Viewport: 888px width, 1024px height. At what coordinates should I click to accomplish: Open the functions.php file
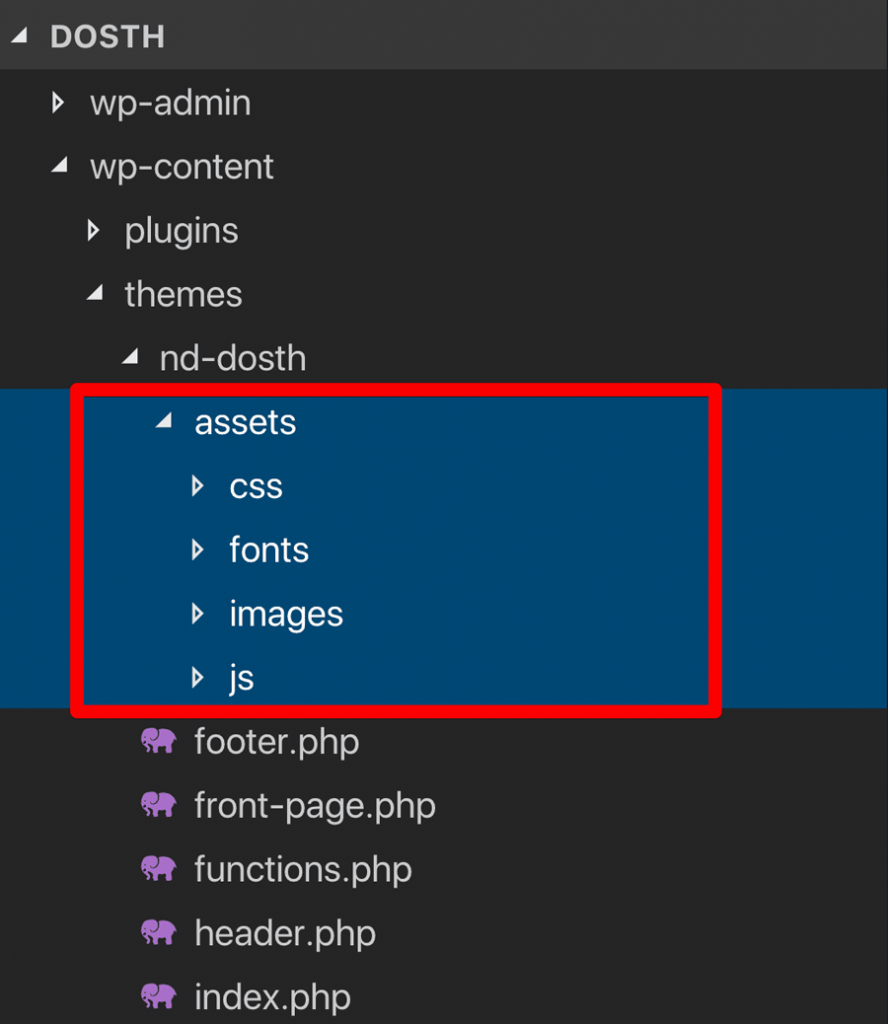click(303, 869)
